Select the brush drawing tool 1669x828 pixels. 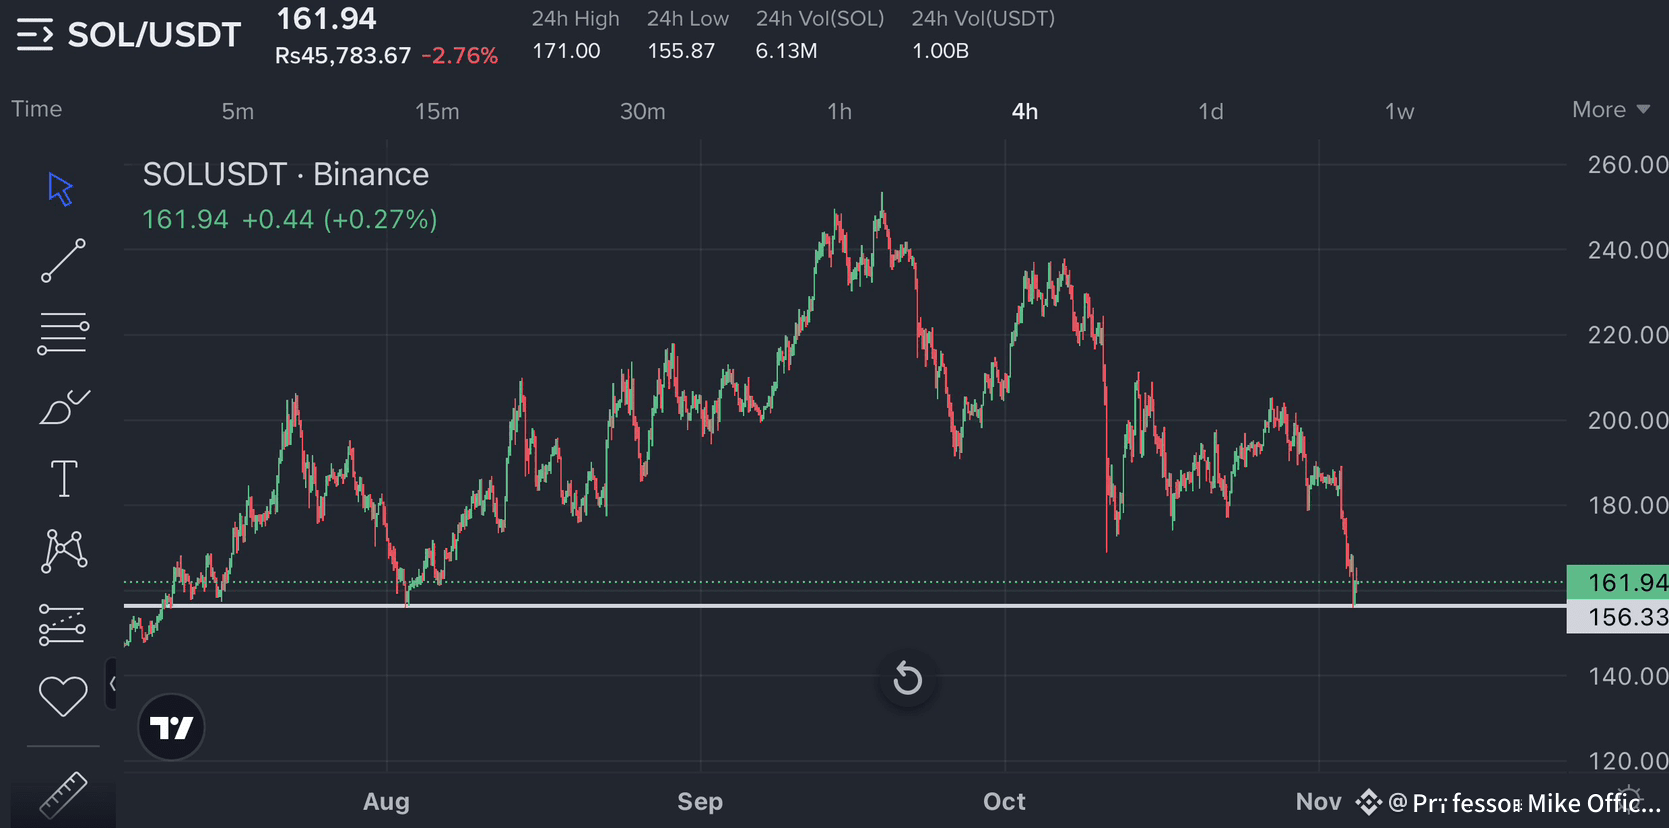[64, 407]
